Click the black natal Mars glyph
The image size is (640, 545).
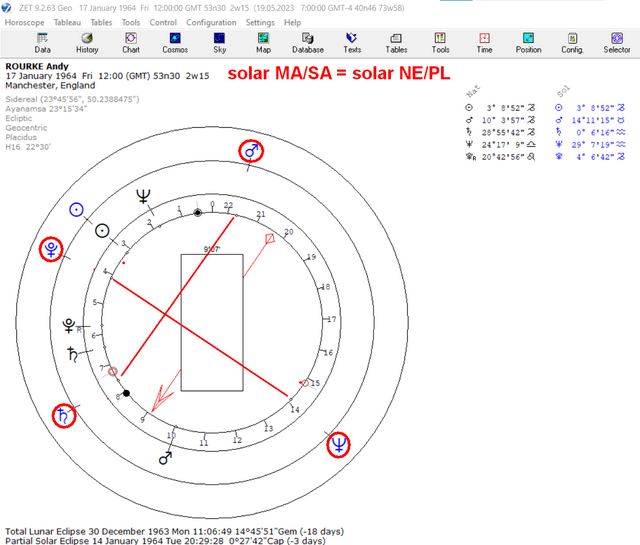tap(165, 458)
